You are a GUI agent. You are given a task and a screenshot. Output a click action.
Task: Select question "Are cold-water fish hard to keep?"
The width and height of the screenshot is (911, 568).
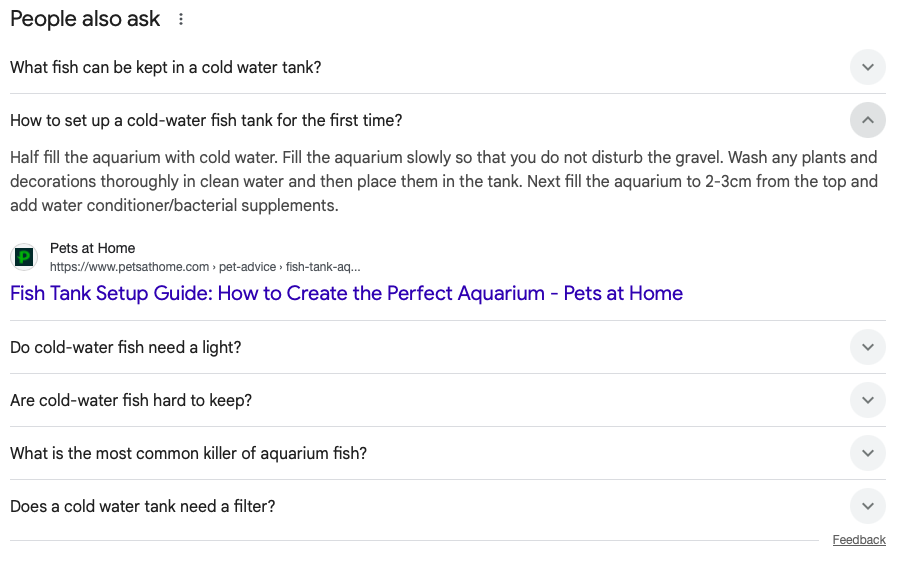point(131,400)
